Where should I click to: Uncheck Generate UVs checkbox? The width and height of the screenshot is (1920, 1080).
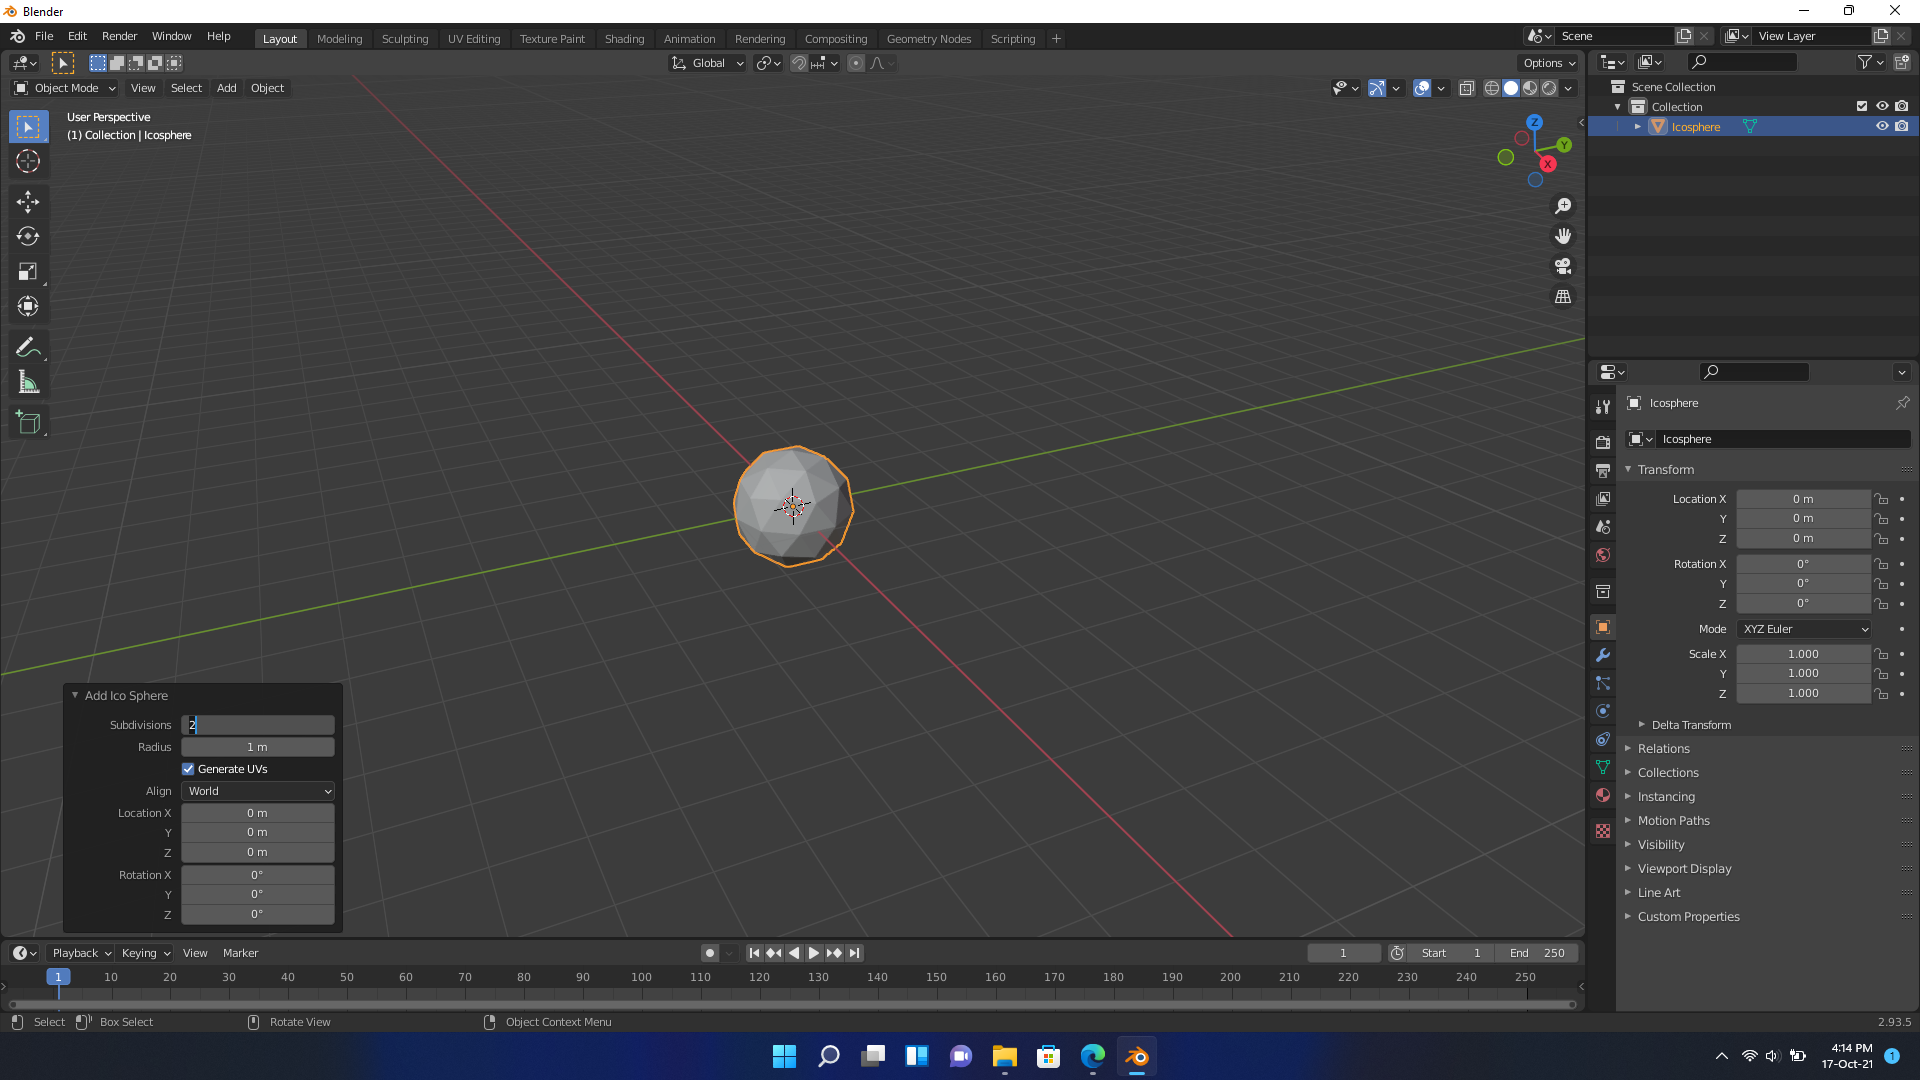point(188,769)
